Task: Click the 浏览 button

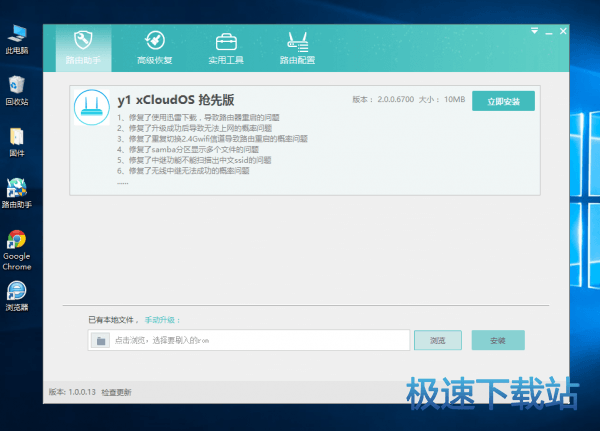Action: tap(438, 340)
